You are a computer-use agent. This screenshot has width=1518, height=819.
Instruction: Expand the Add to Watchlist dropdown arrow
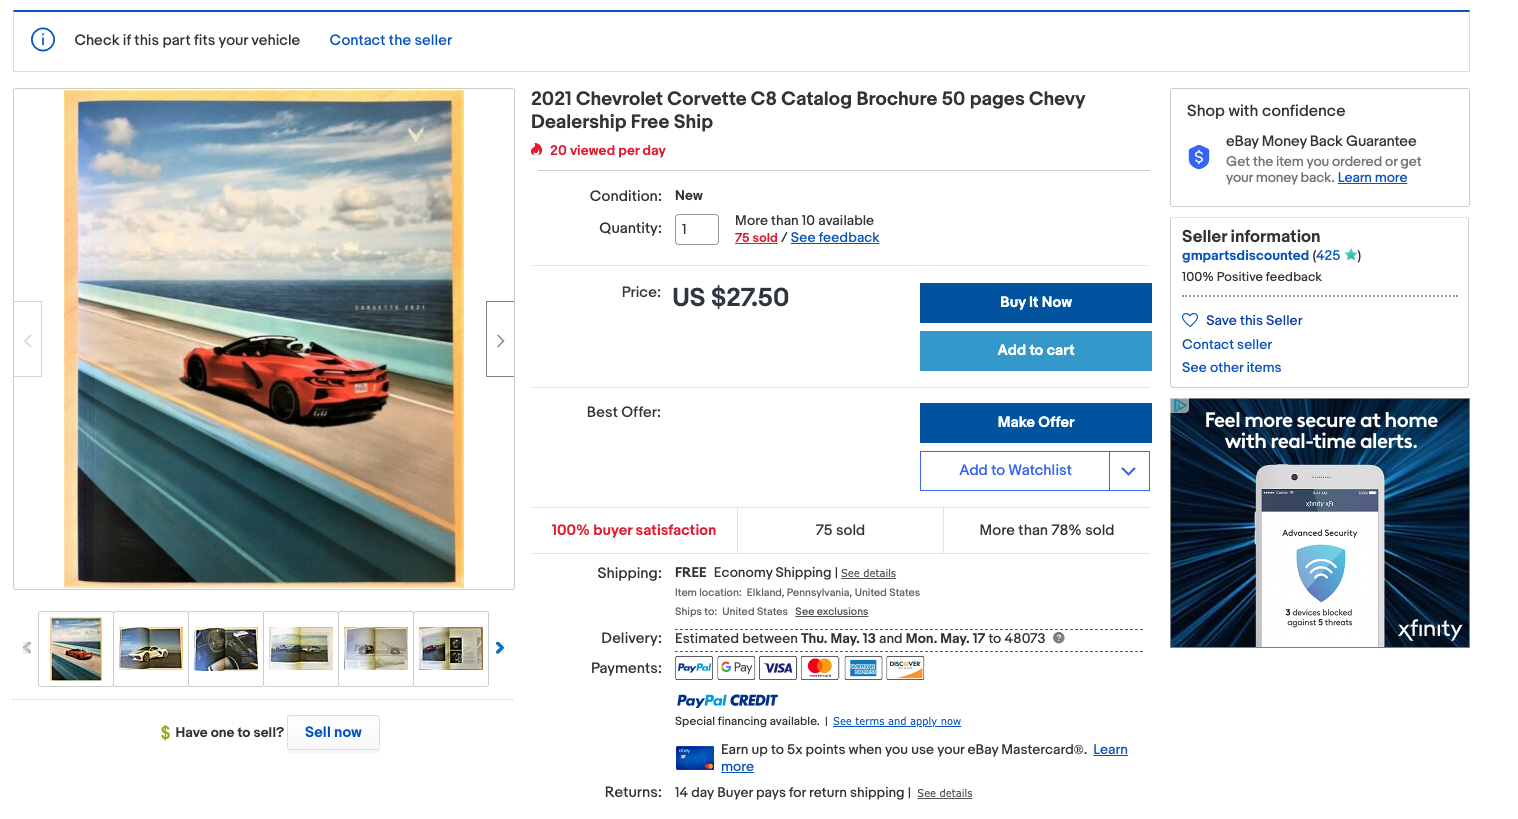(1129, 471)
